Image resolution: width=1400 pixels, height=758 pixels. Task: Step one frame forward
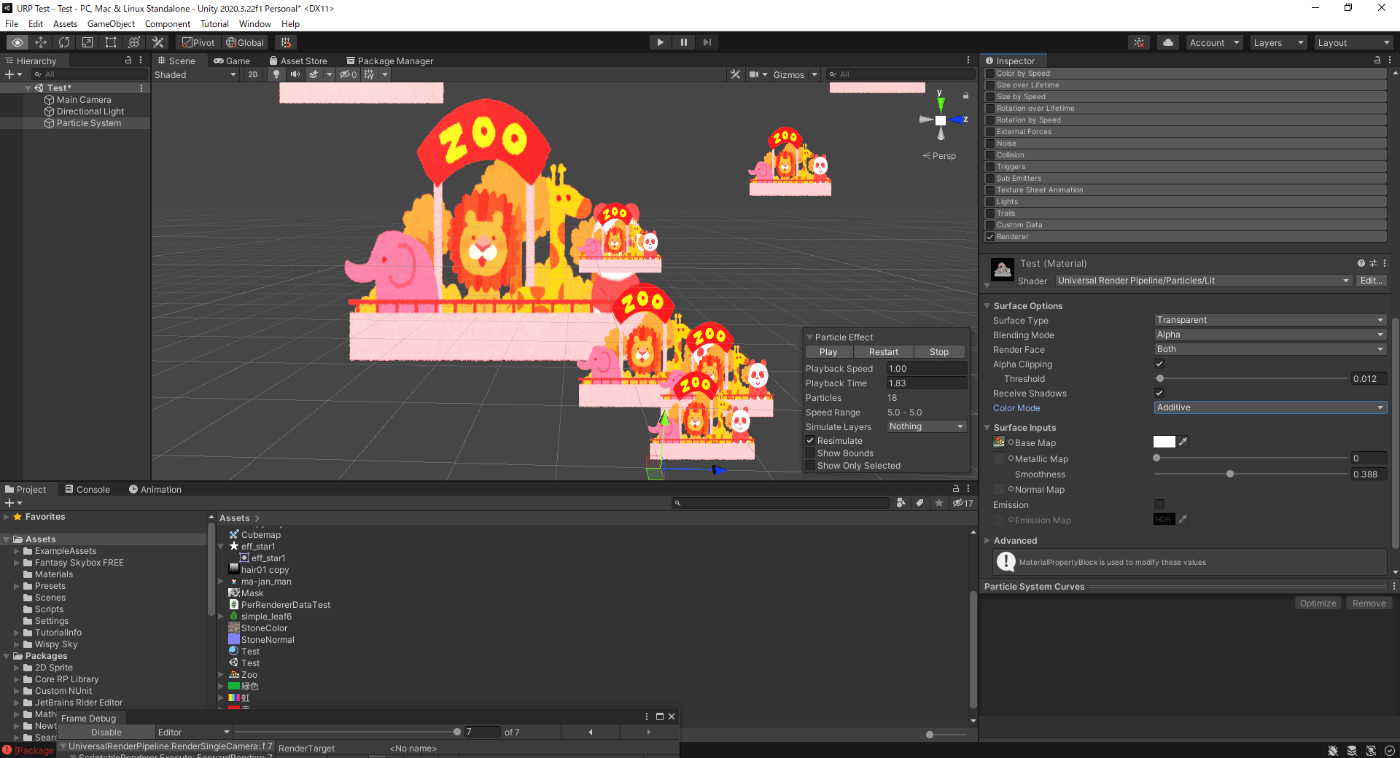coord(707,42)
